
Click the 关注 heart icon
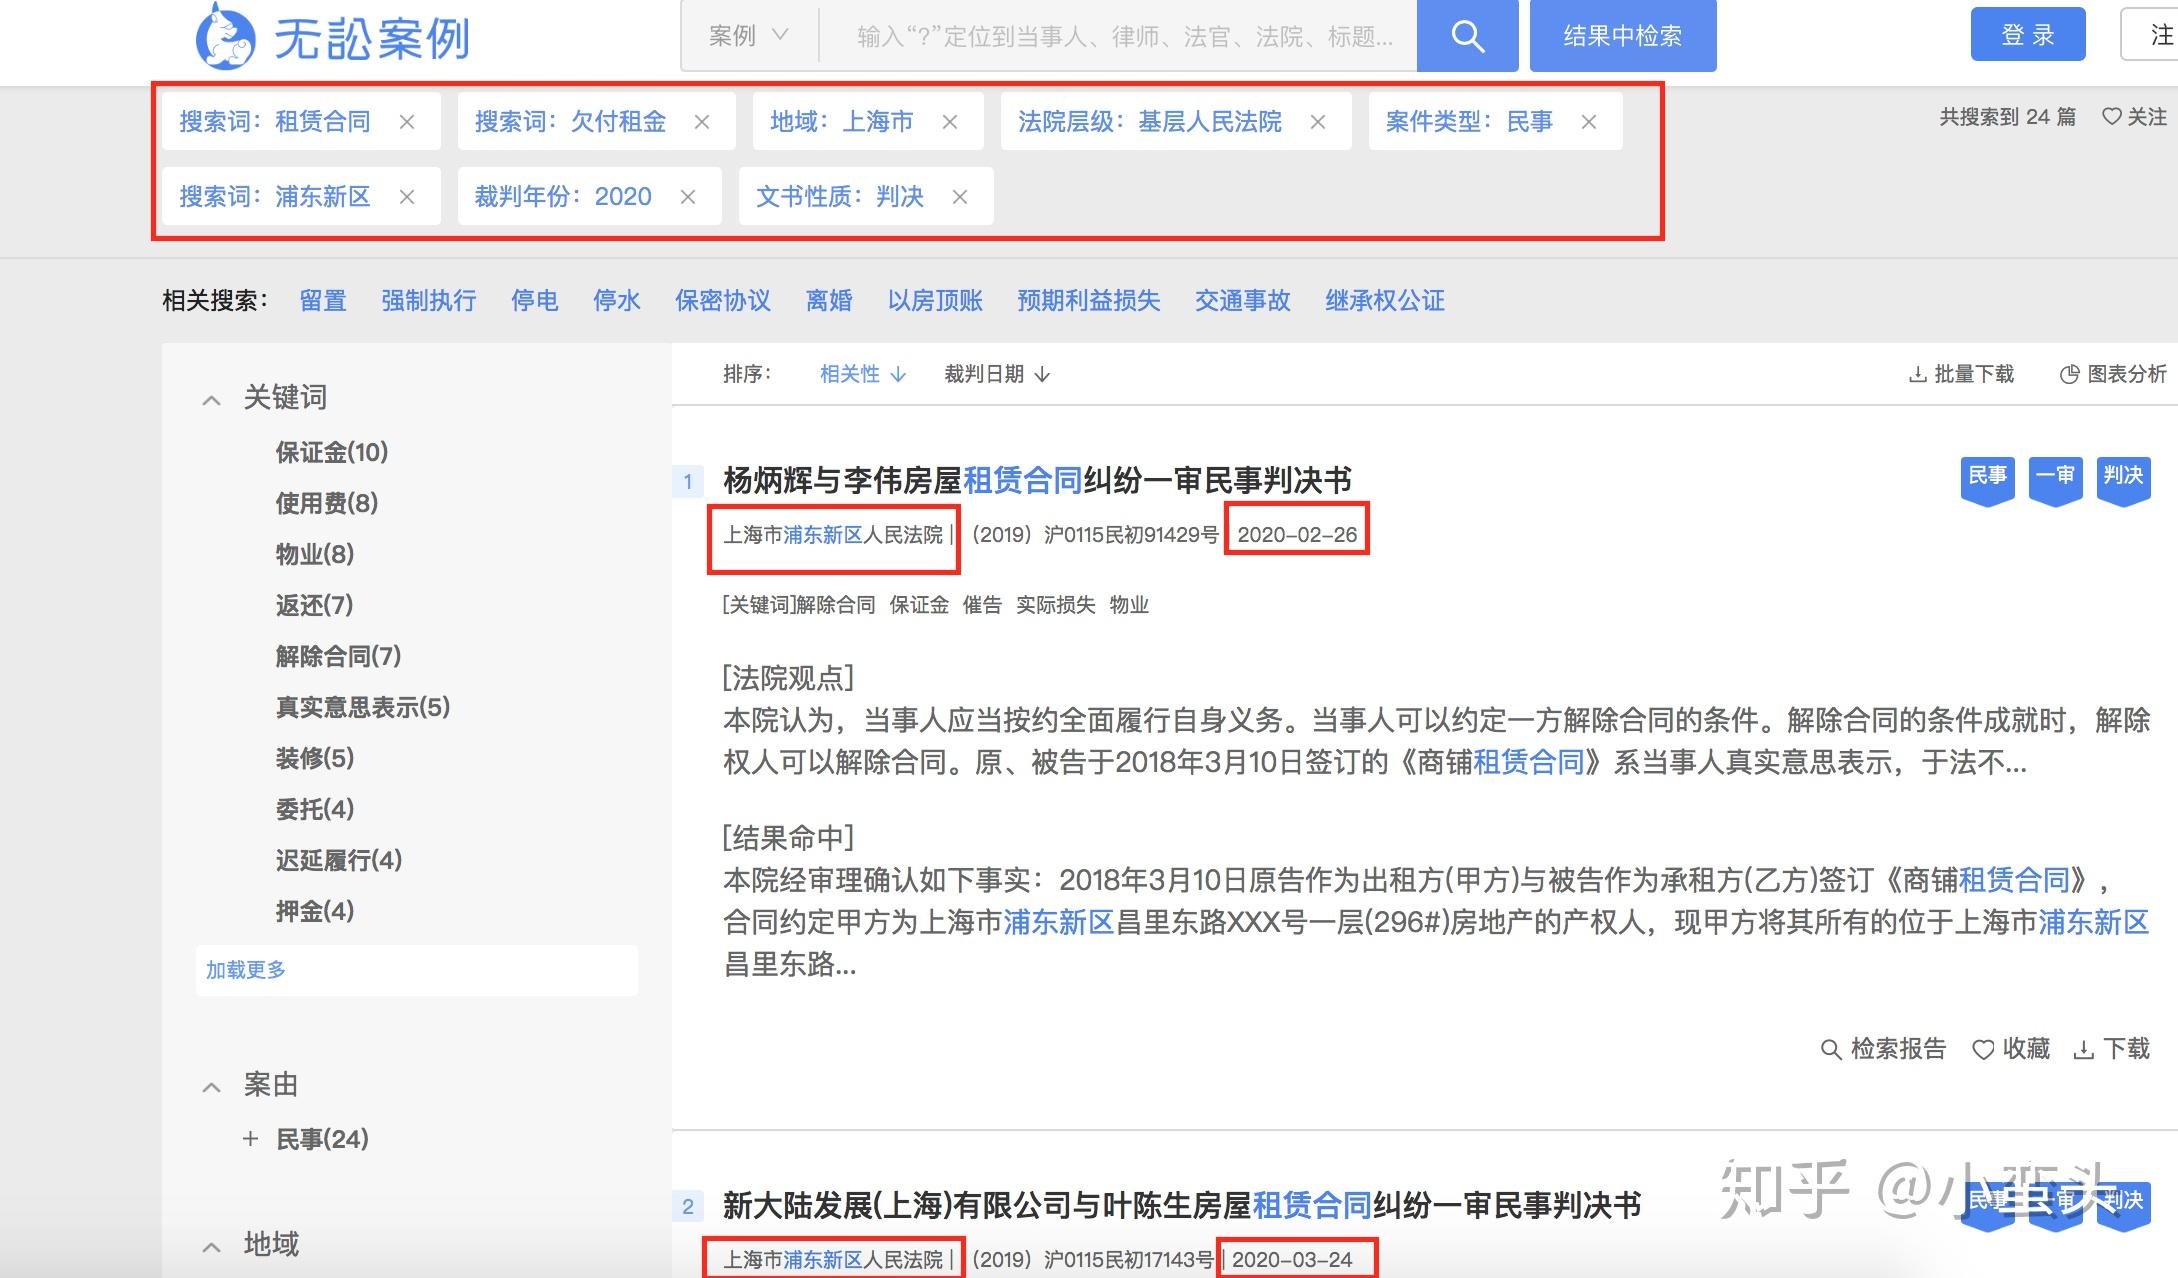[2112, 117]
